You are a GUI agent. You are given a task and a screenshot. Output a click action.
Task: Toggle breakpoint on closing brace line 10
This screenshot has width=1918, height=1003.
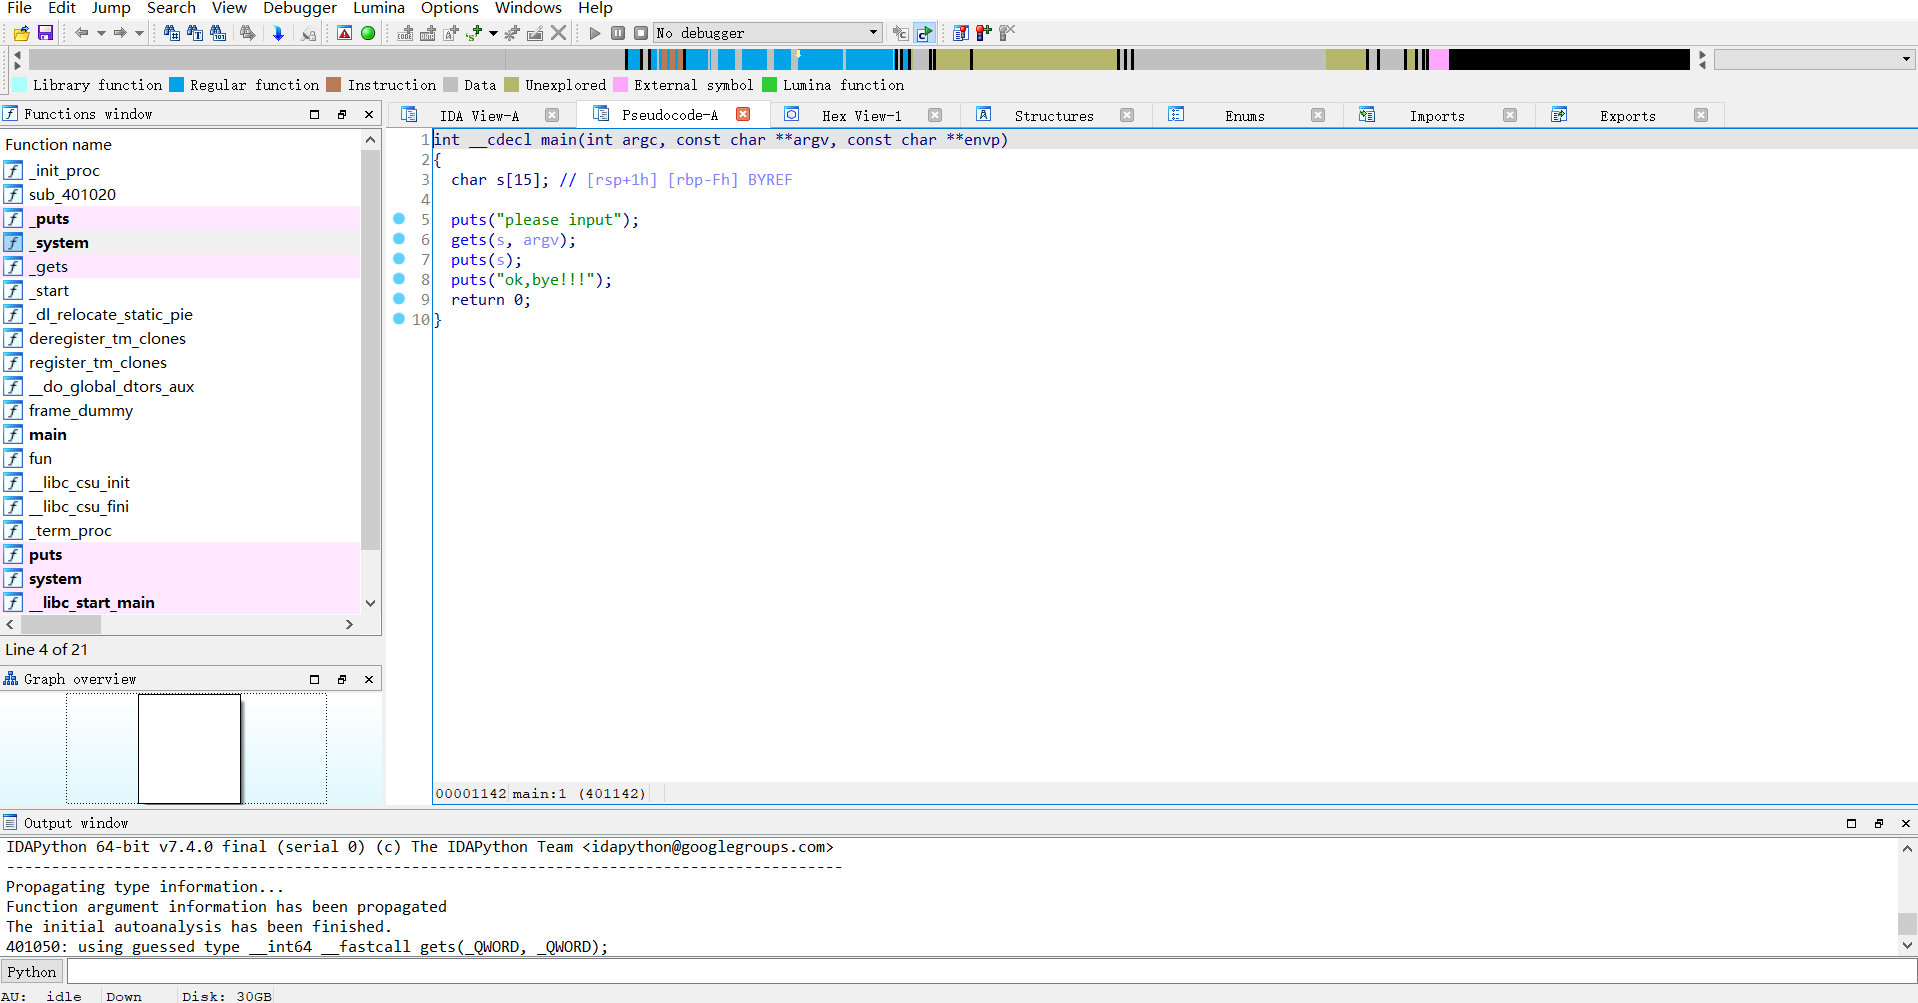coord(399,319)
